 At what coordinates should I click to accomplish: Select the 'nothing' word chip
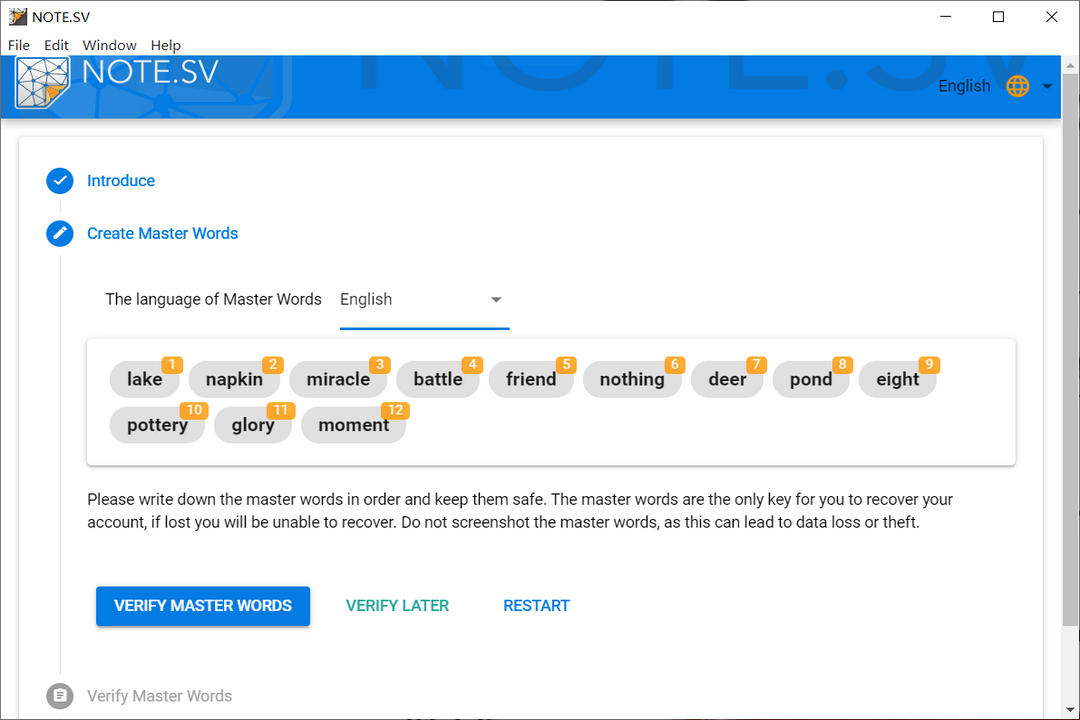[631, 379]
